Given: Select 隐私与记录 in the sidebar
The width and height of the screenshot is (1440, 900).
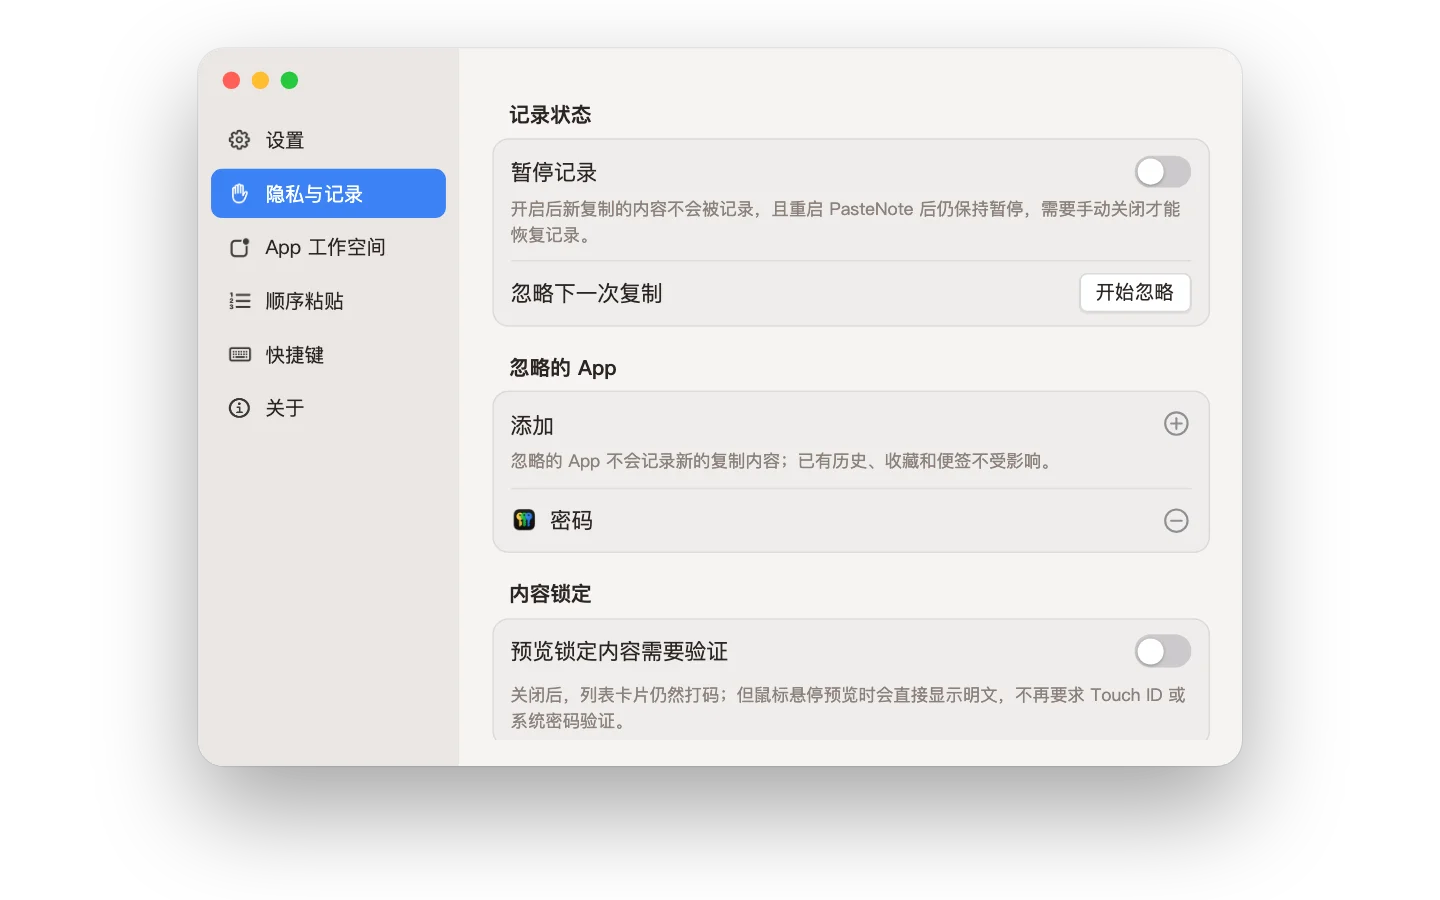Looking at the screenshot, I should click(x=328, y=194).
